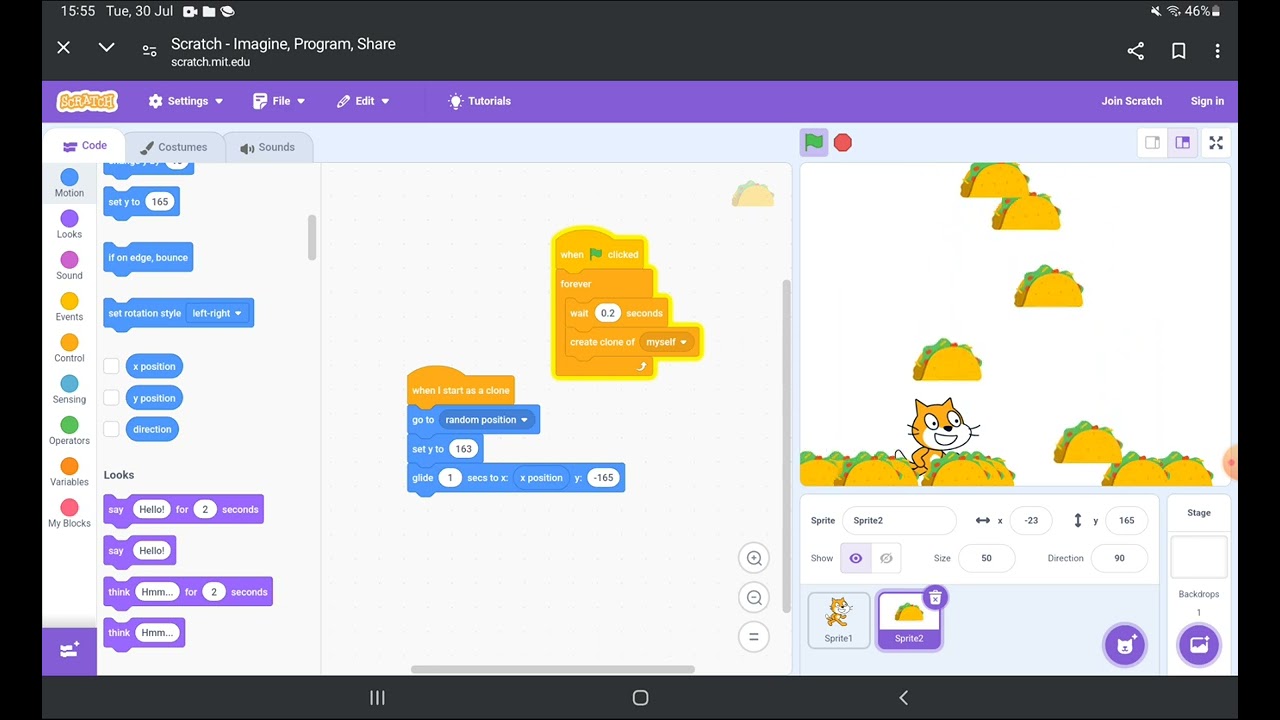Select the Looks block category

tap(69, 224)
